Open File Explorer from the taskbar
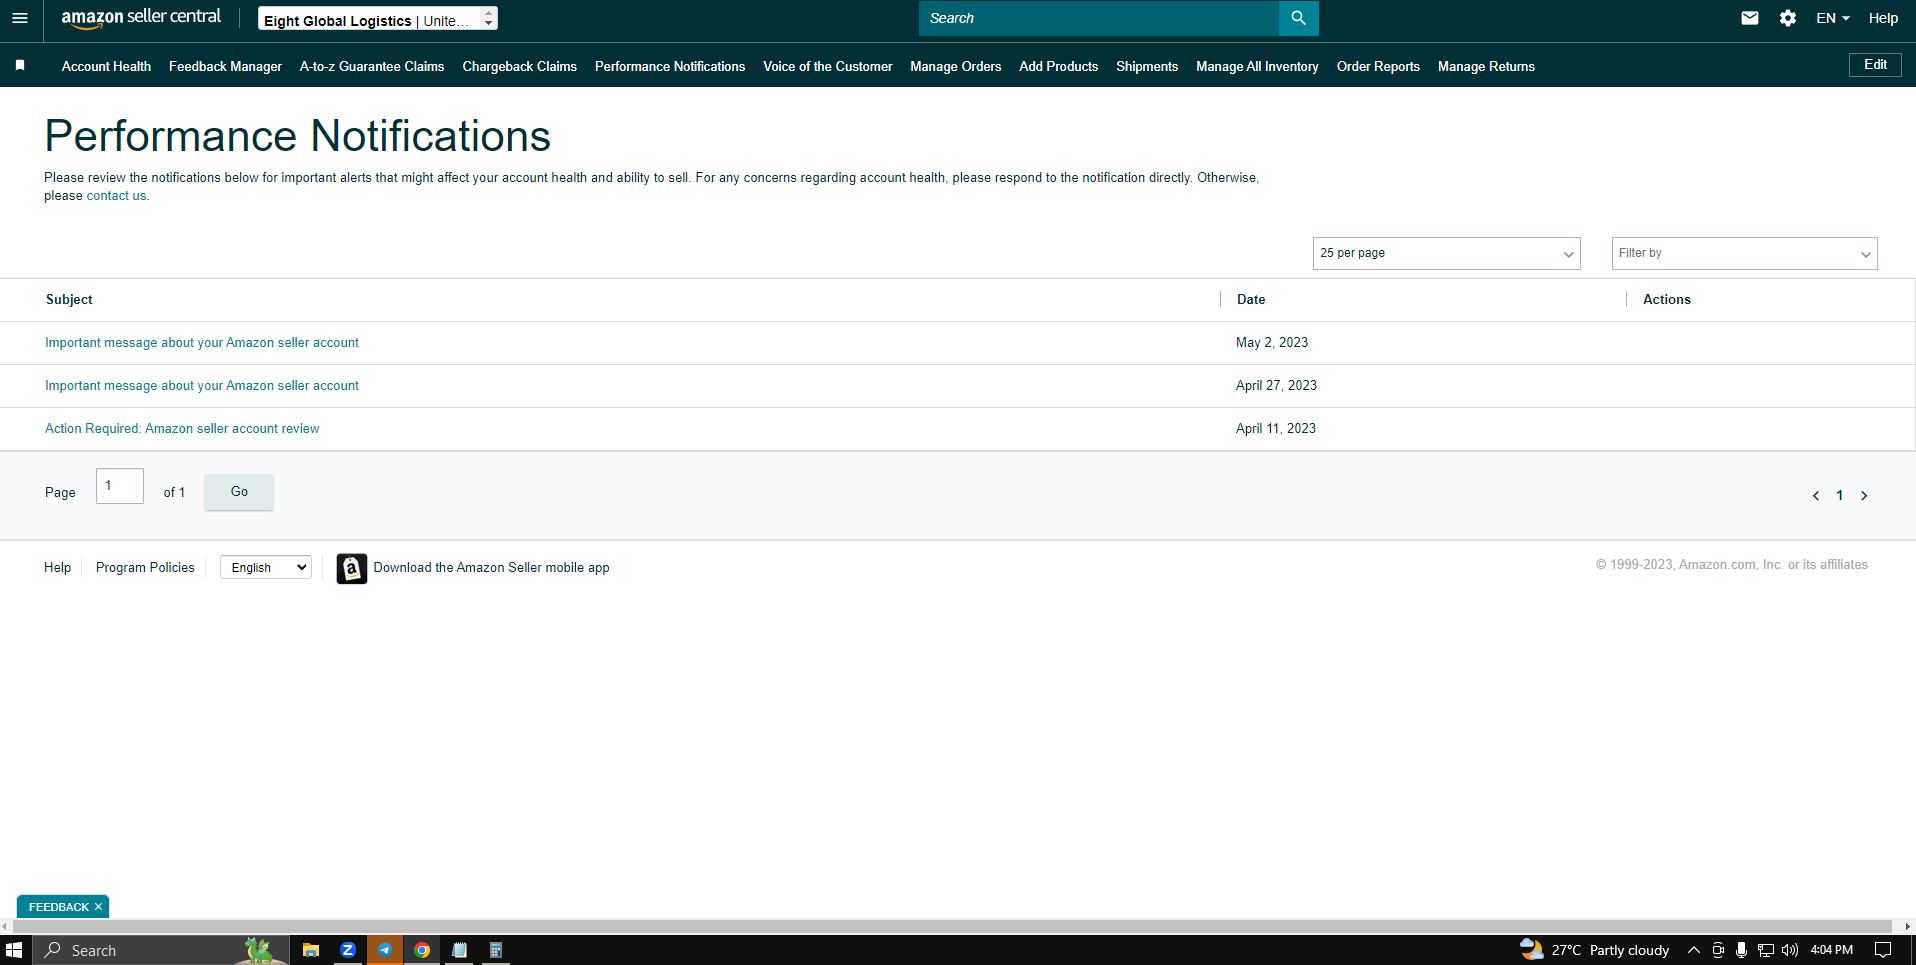This screenshot has height=965, width=1916. [310, 950]
